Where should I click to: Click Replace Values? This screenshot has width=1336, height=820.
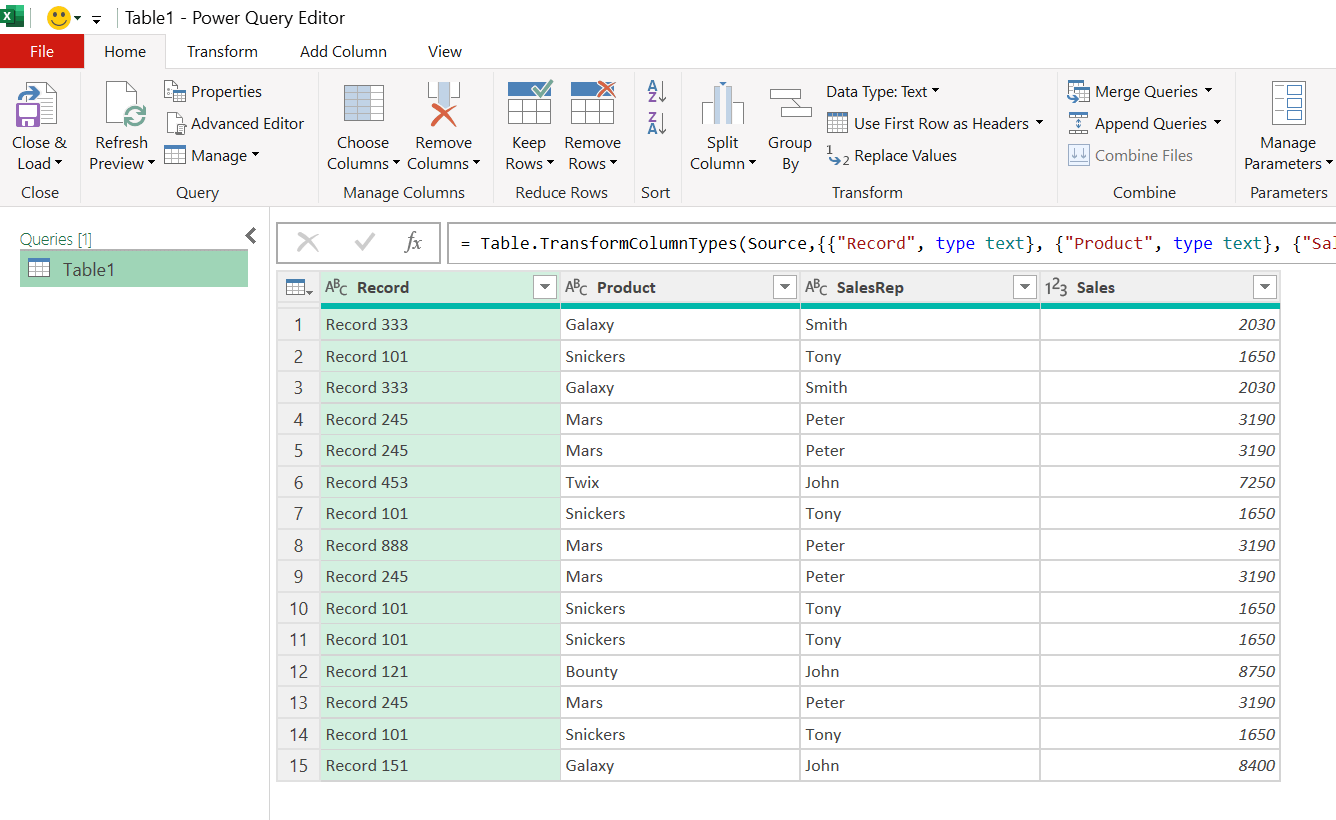point(892,156)
